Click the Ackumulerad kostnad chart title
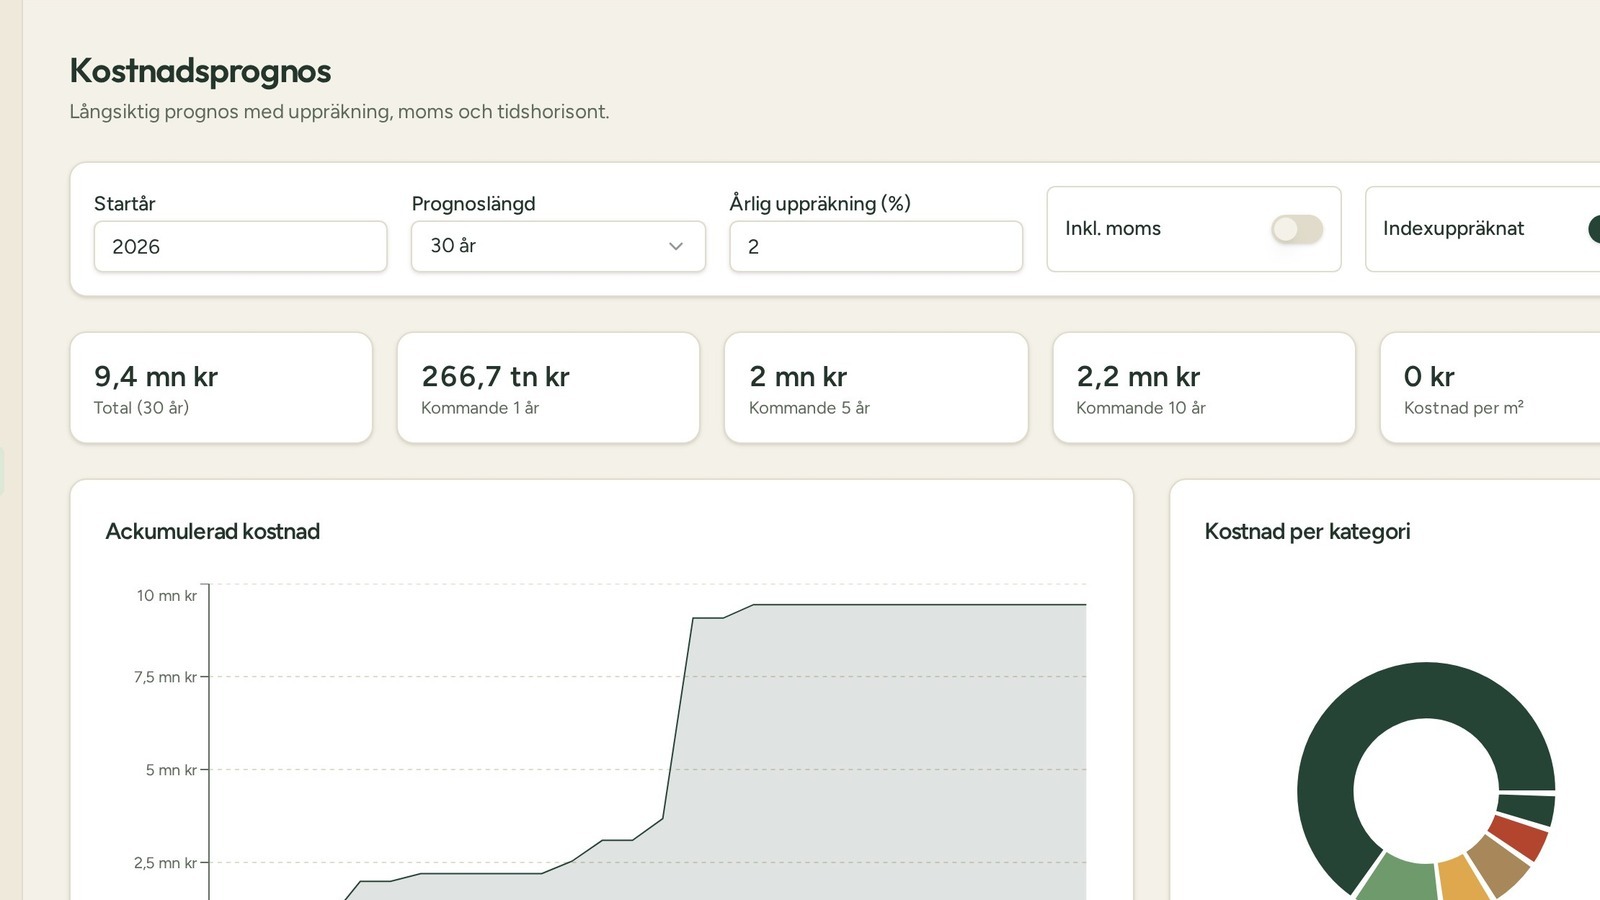The width and height of the screenshot is (1600, 900). (x=213, y=531)
